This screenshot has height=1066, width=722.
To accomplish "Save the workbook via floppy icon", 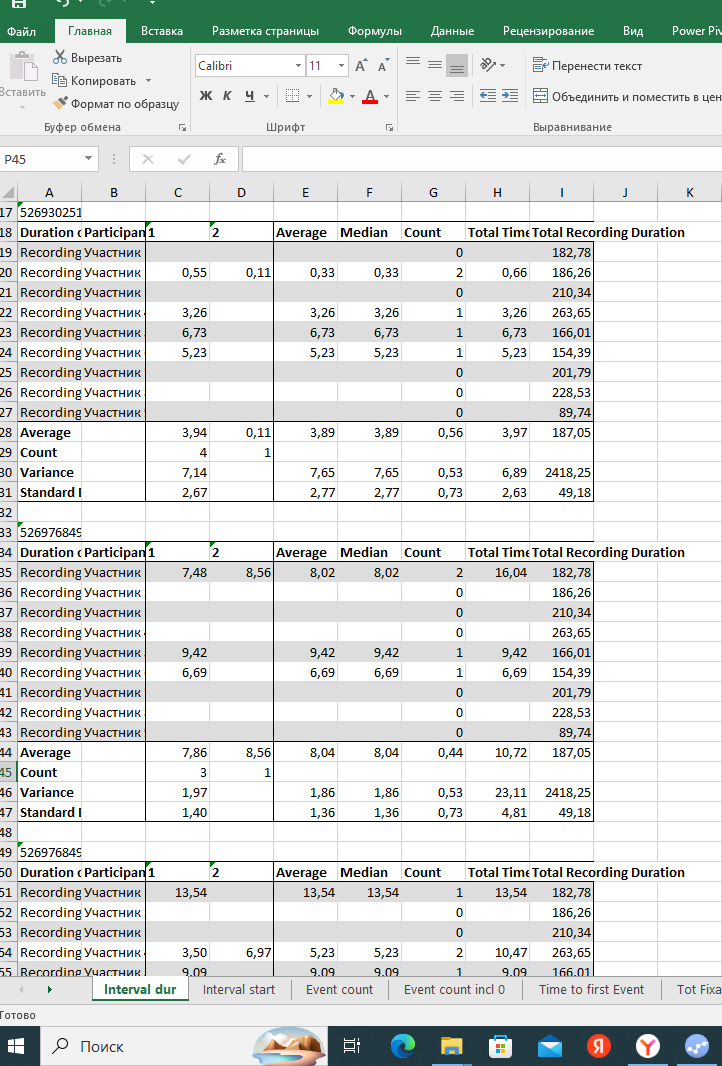I will point(18,3).
